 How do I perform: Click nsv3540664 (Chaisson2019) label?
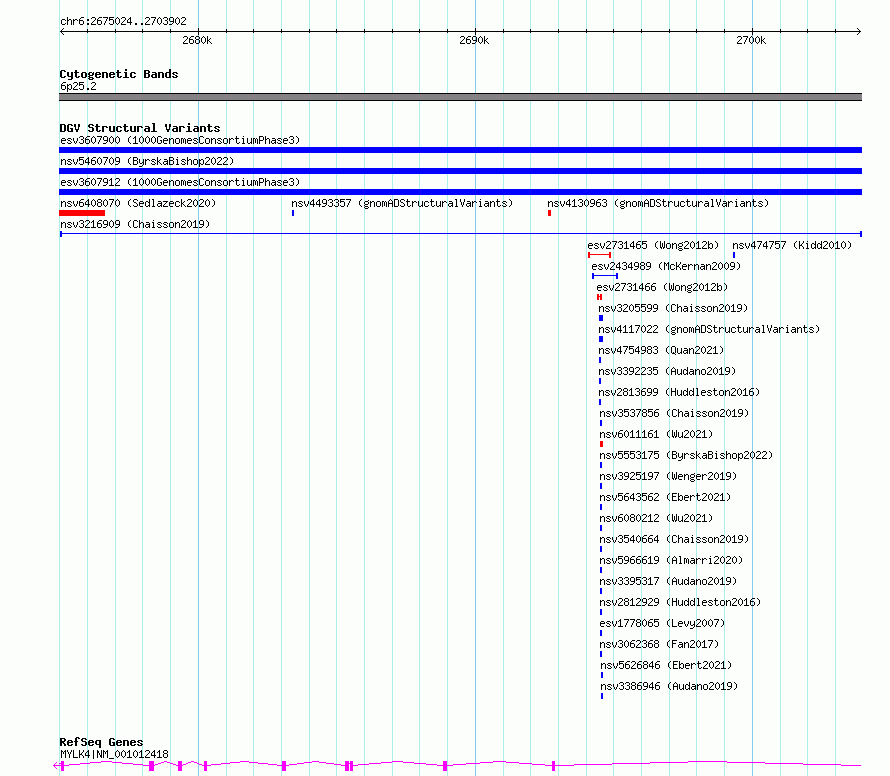coord(674,539)
